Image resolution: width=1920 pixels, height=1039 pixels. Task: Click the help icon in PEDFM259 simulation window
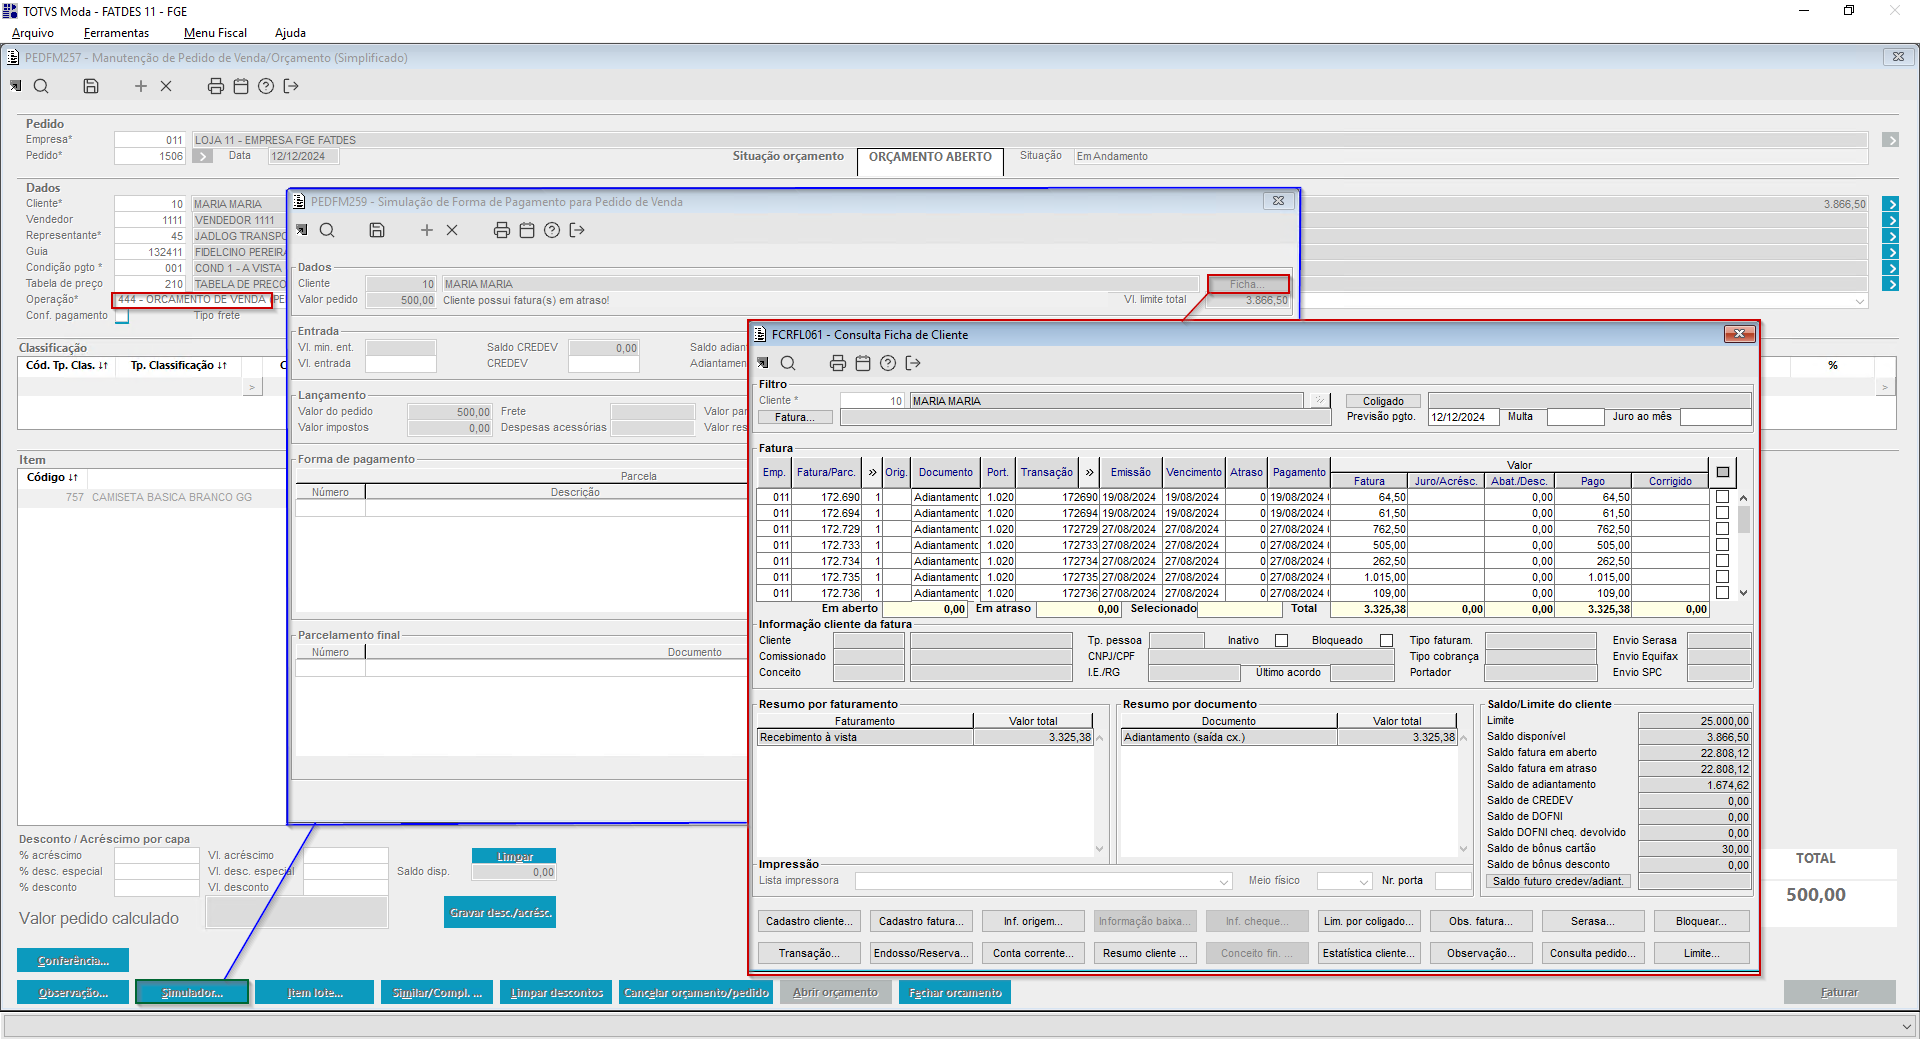[552, 230]
